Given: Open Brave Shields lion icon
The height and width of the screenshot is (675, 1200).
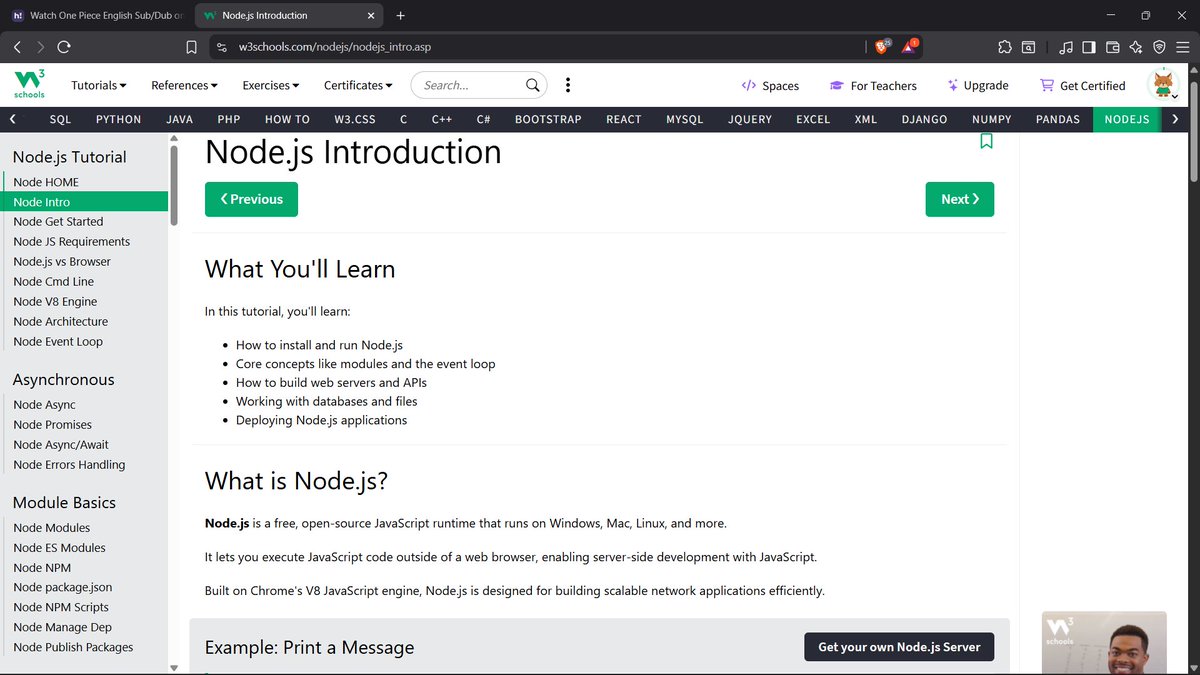Looking at the screenshot, I should [882, 46].
